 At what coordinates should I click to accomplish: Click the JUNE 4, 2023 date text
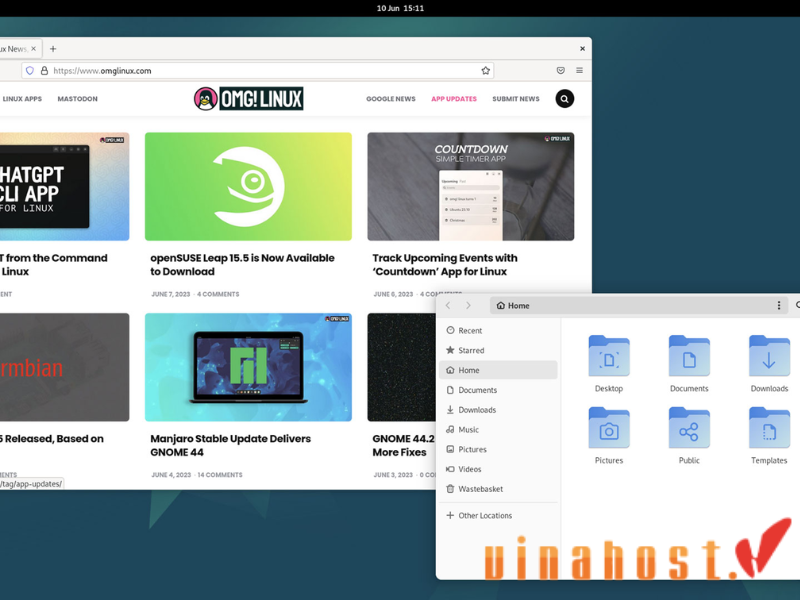(171, 475)
